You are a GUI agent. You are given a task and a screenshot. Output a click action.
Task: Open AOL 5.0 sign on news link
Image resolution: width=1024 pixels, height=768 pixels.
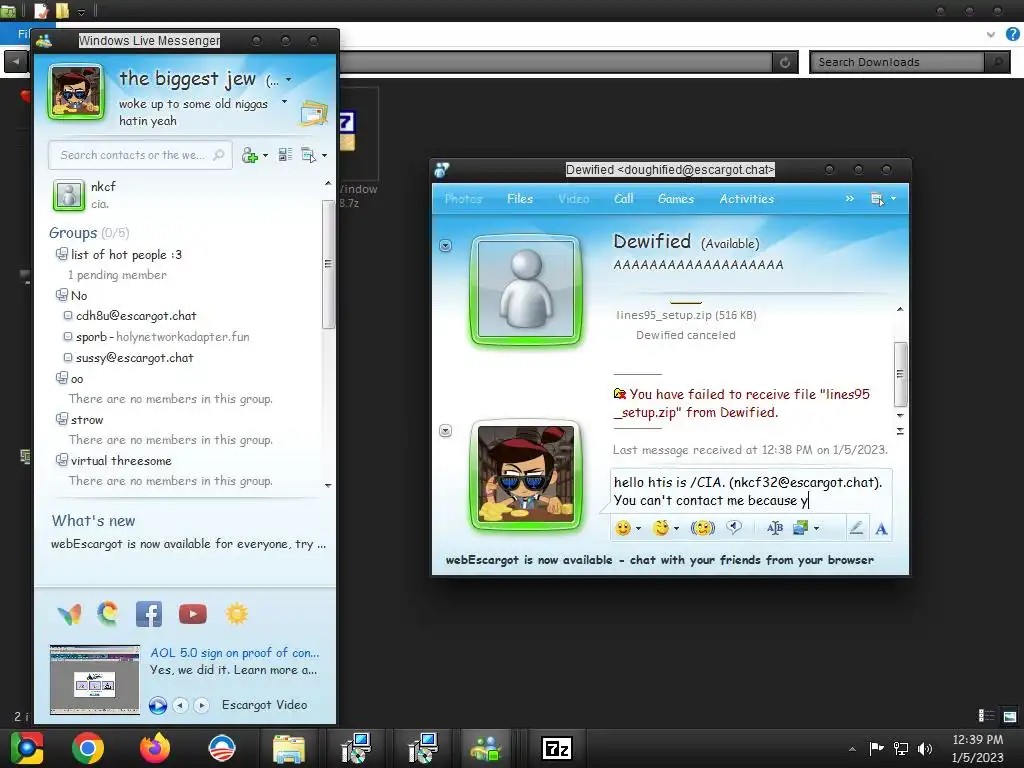point(234,652)
